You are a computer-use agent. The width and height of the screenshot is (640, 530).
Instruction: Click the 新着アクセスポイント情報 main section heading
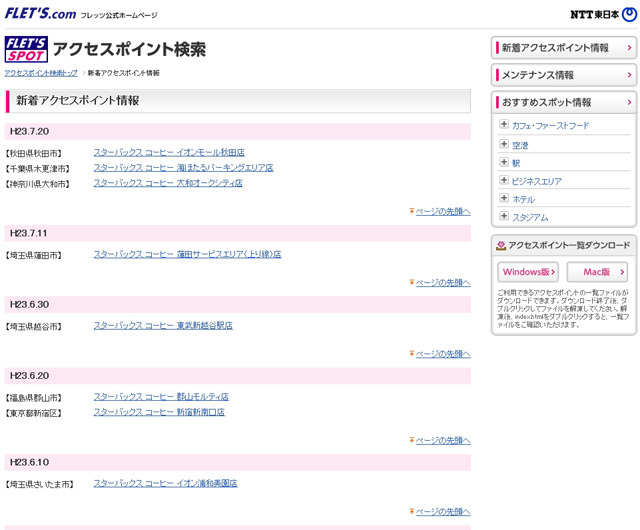tap(78, 100)
